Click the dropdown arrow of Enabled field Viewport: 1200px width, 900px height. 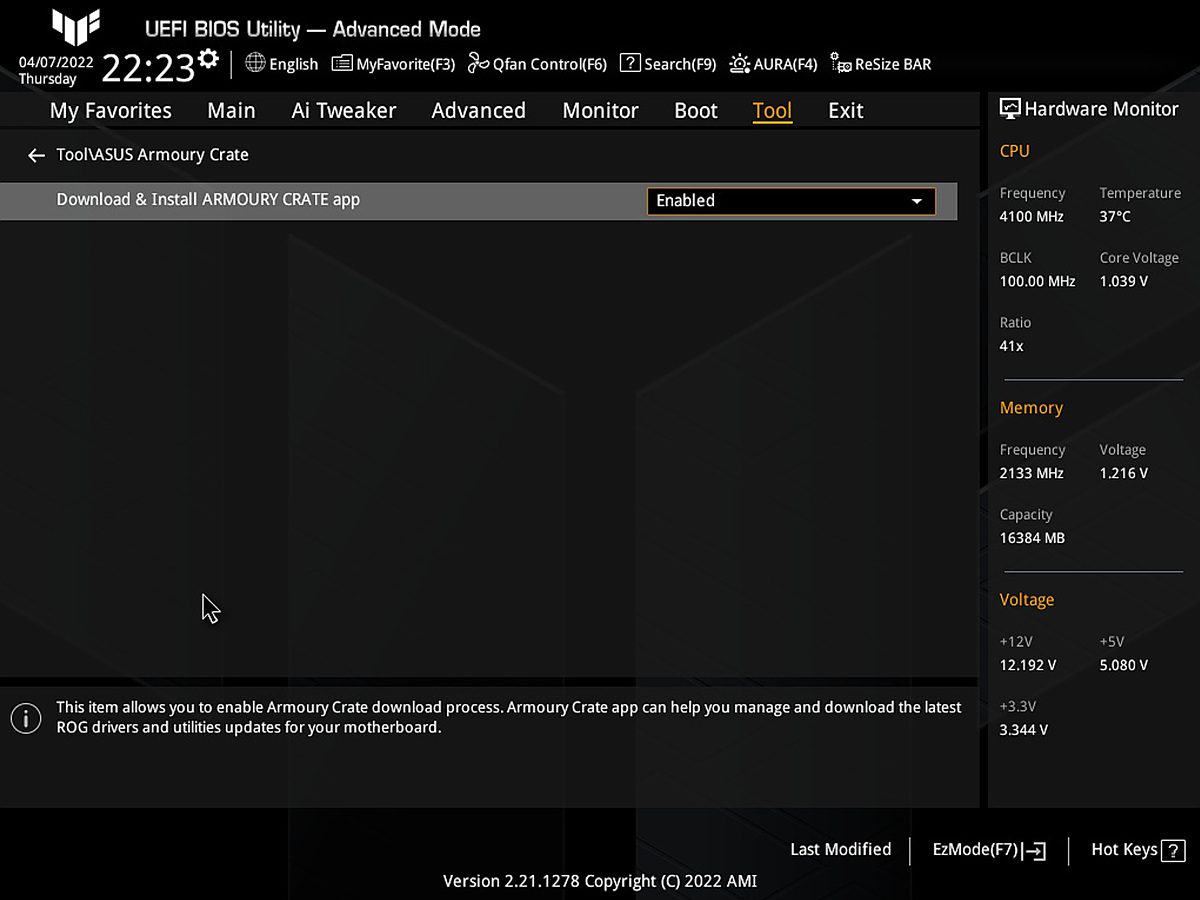916,202
